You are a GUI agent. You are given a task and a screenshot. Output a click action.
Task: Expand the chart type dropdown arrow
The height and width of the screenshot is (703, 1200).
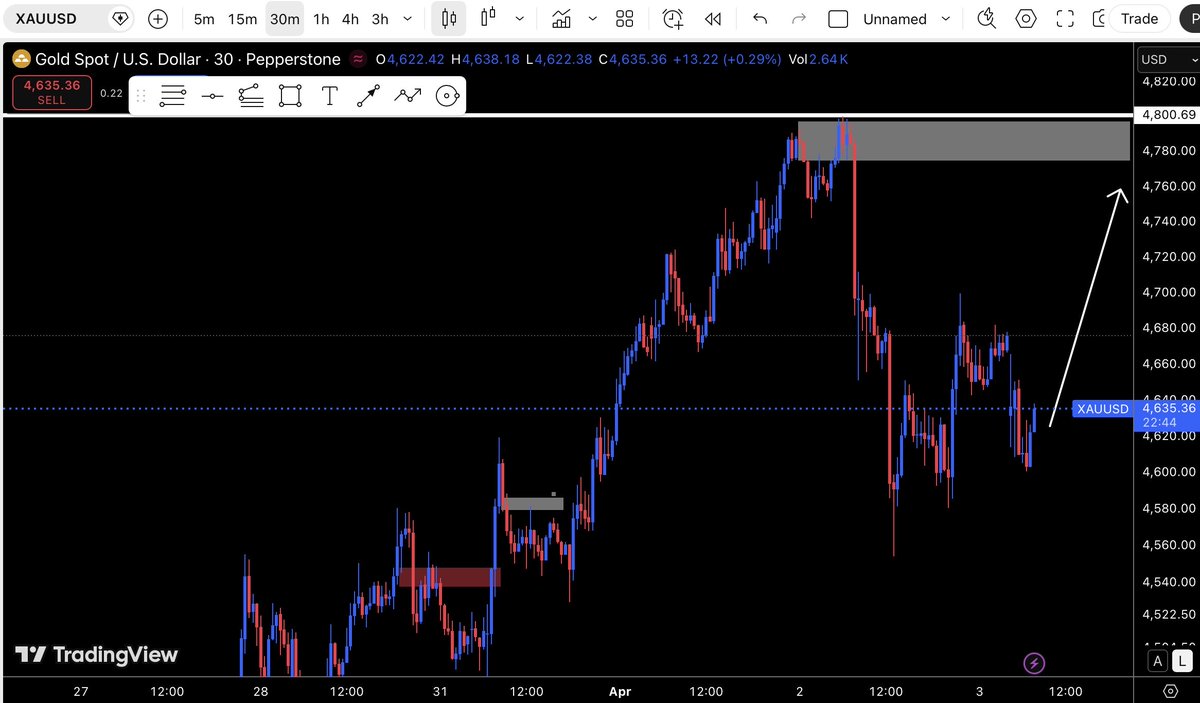click(x=521, y=18)
